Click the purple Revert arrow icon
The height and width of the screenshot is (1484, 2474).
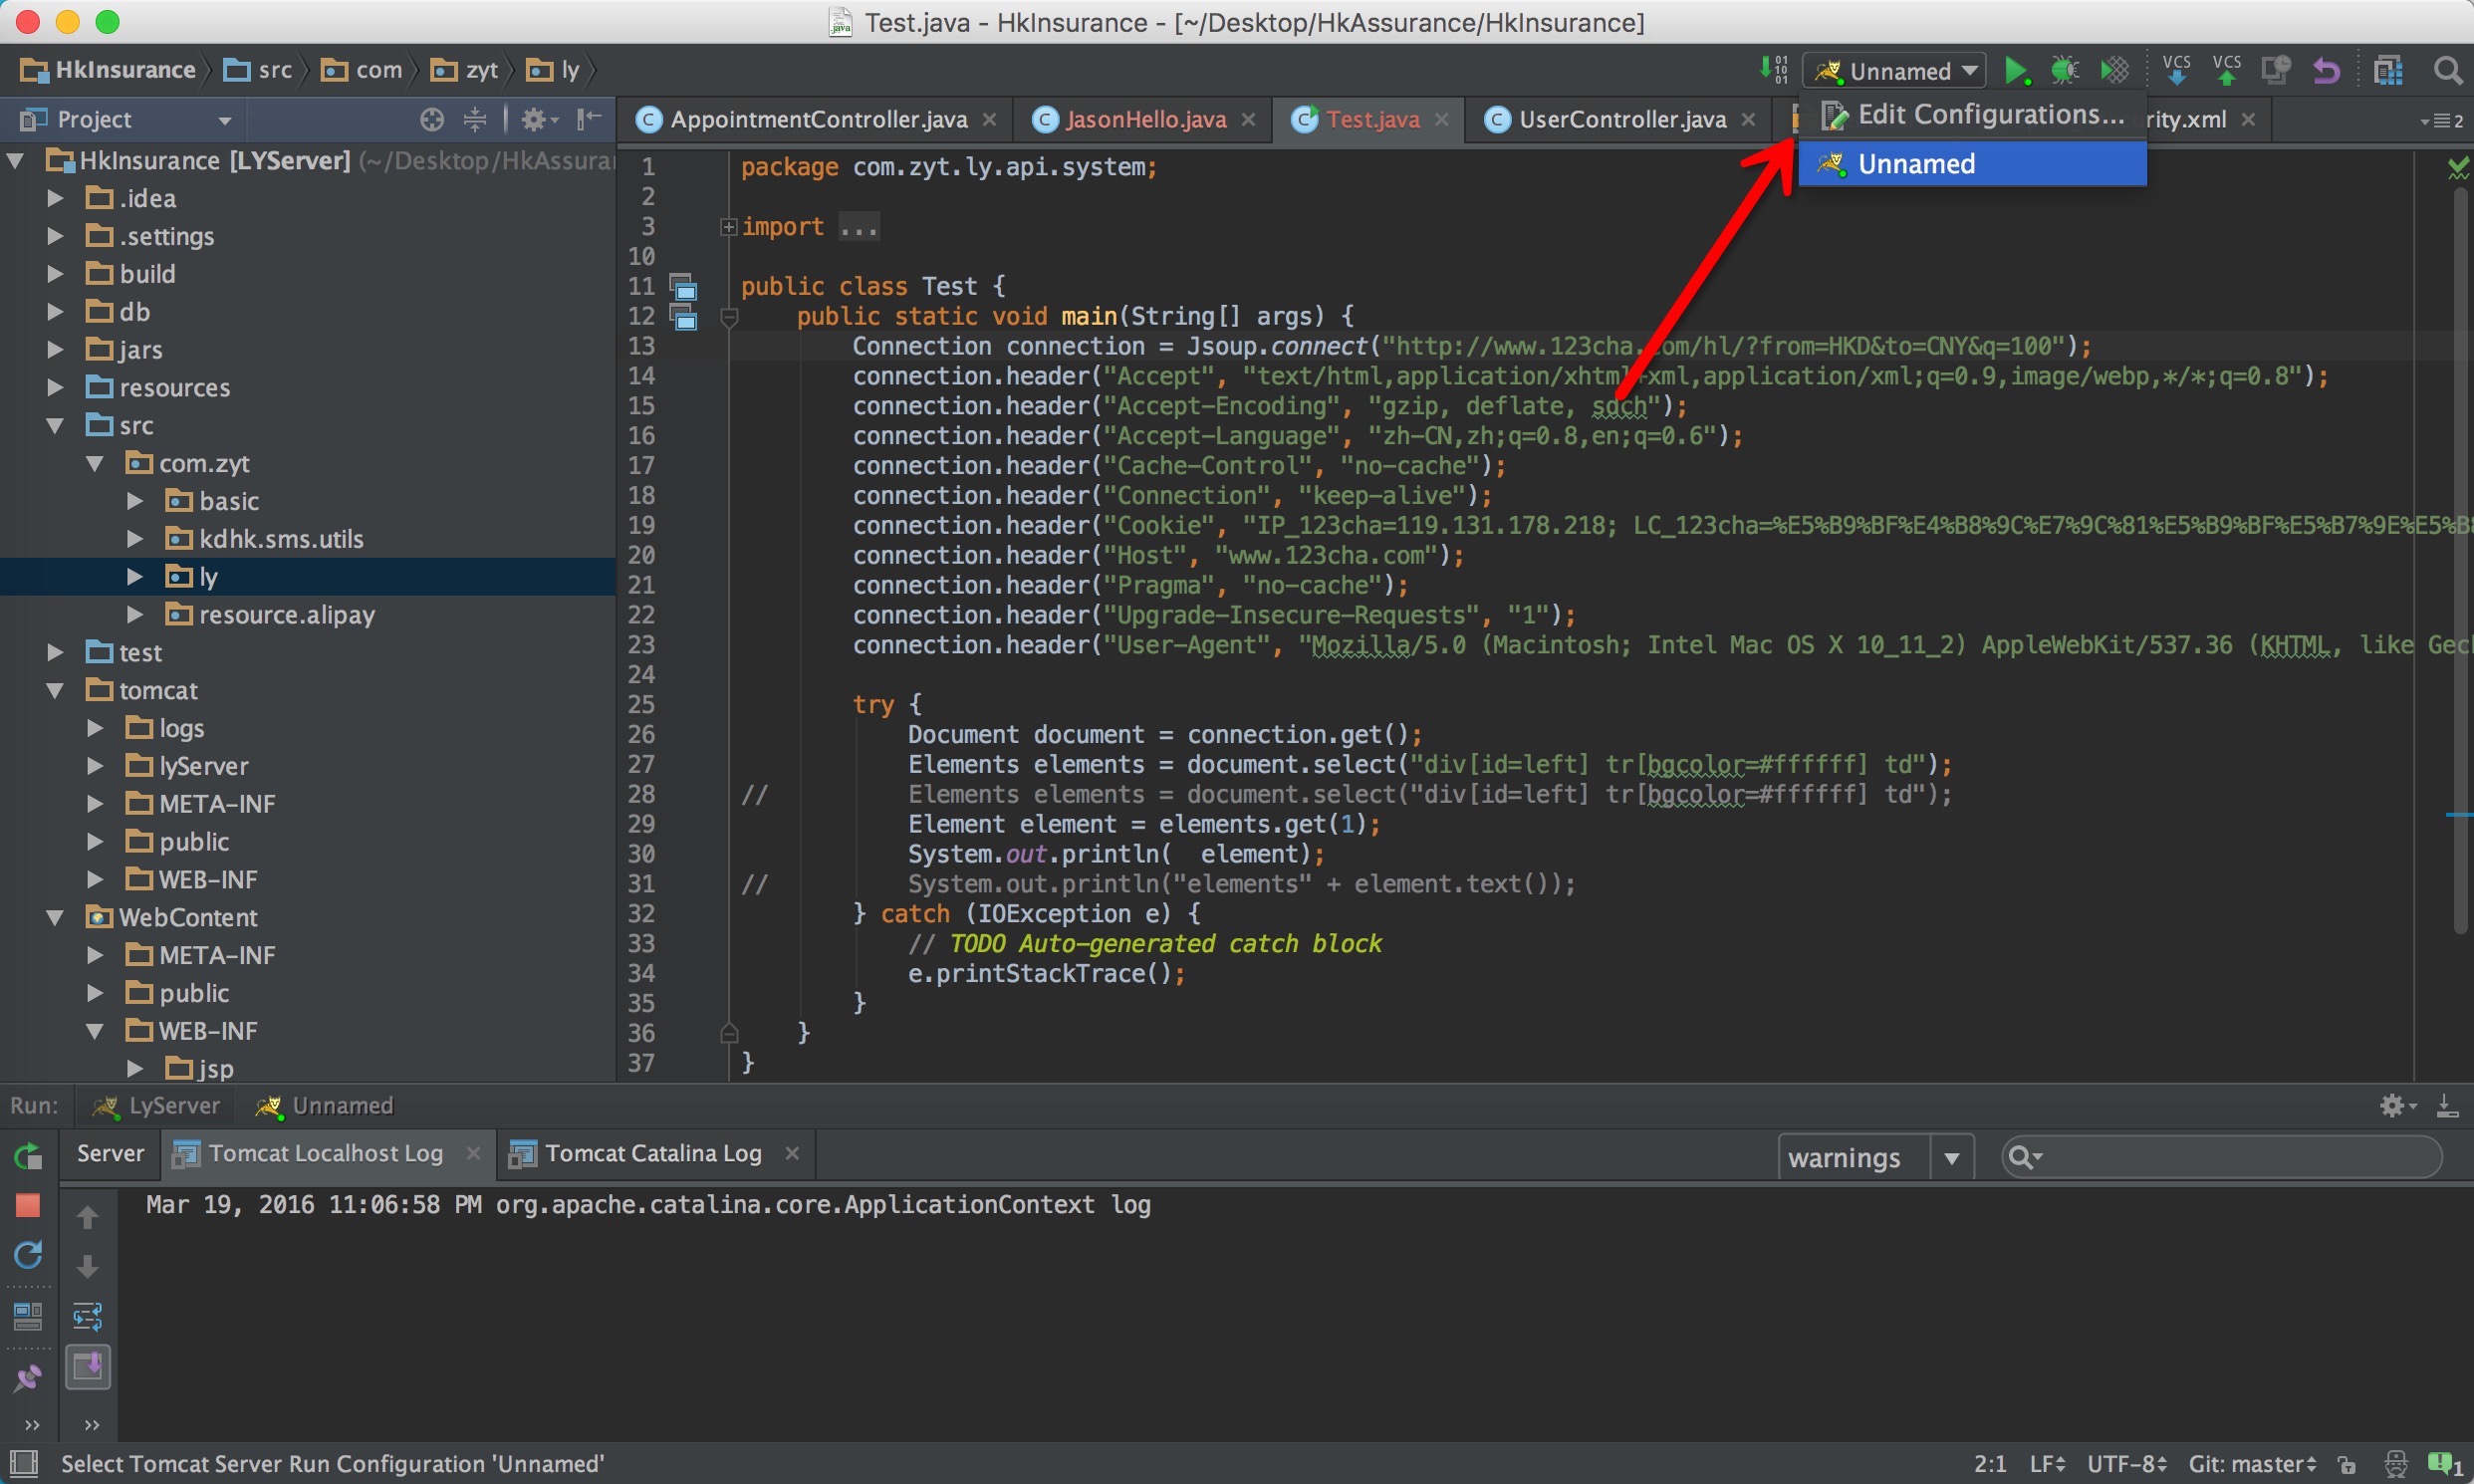pos(2326,70)
